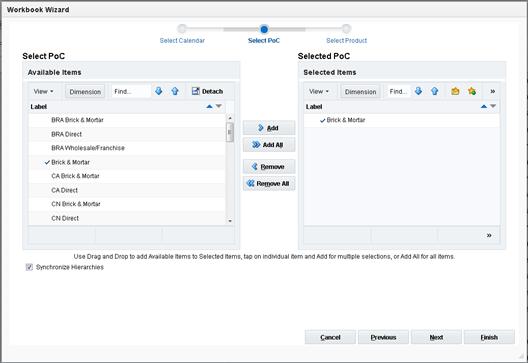Click the star add-favorite icon in Selected Items toolbar
Viewport: 528px width, 363px height.
pos(472,91)
